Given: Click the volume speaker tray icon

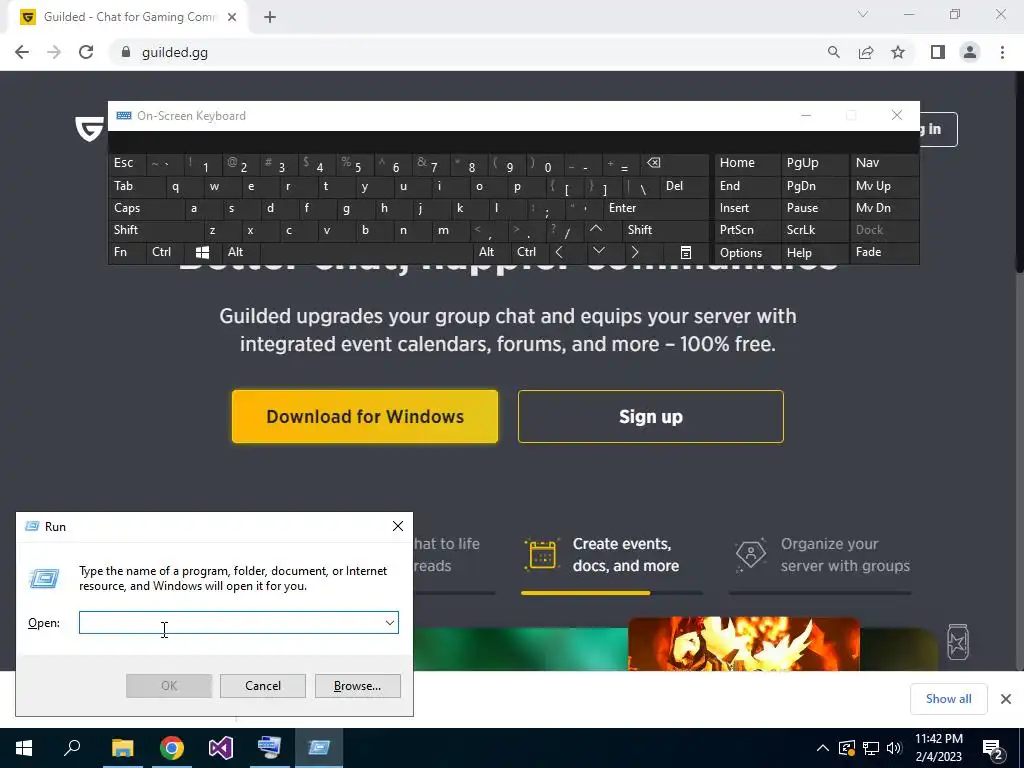Looking at the screenshot, I should click(x=894, y=748).
